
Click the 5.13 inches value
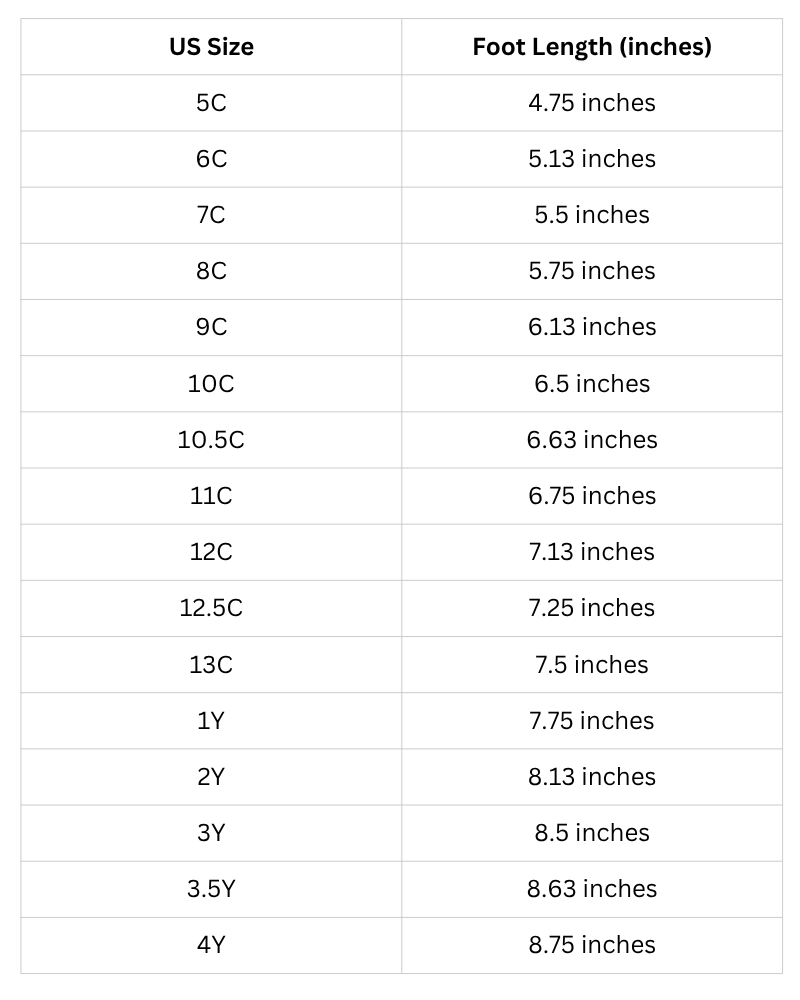pyautogui.click(x=592, y=159)
